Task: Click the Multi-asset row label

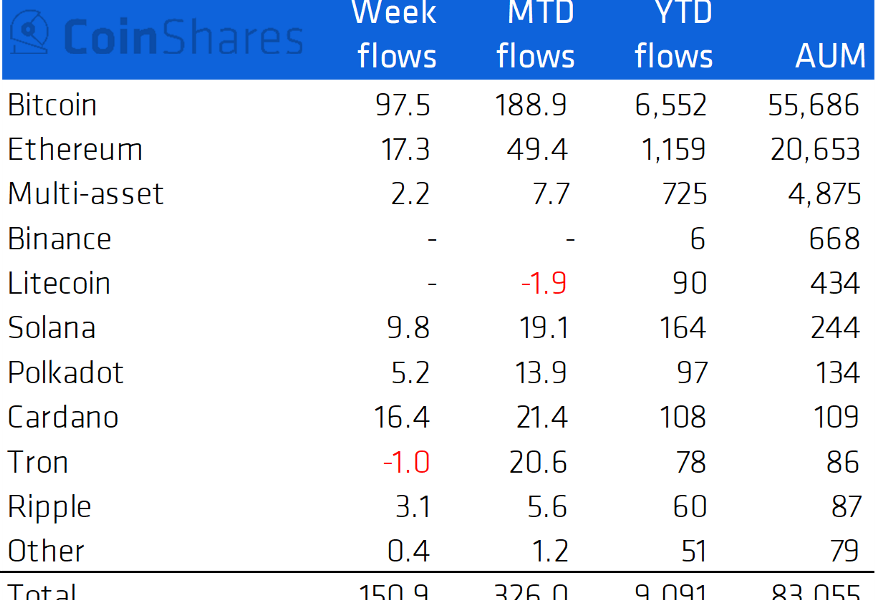Action: [85, 194]
